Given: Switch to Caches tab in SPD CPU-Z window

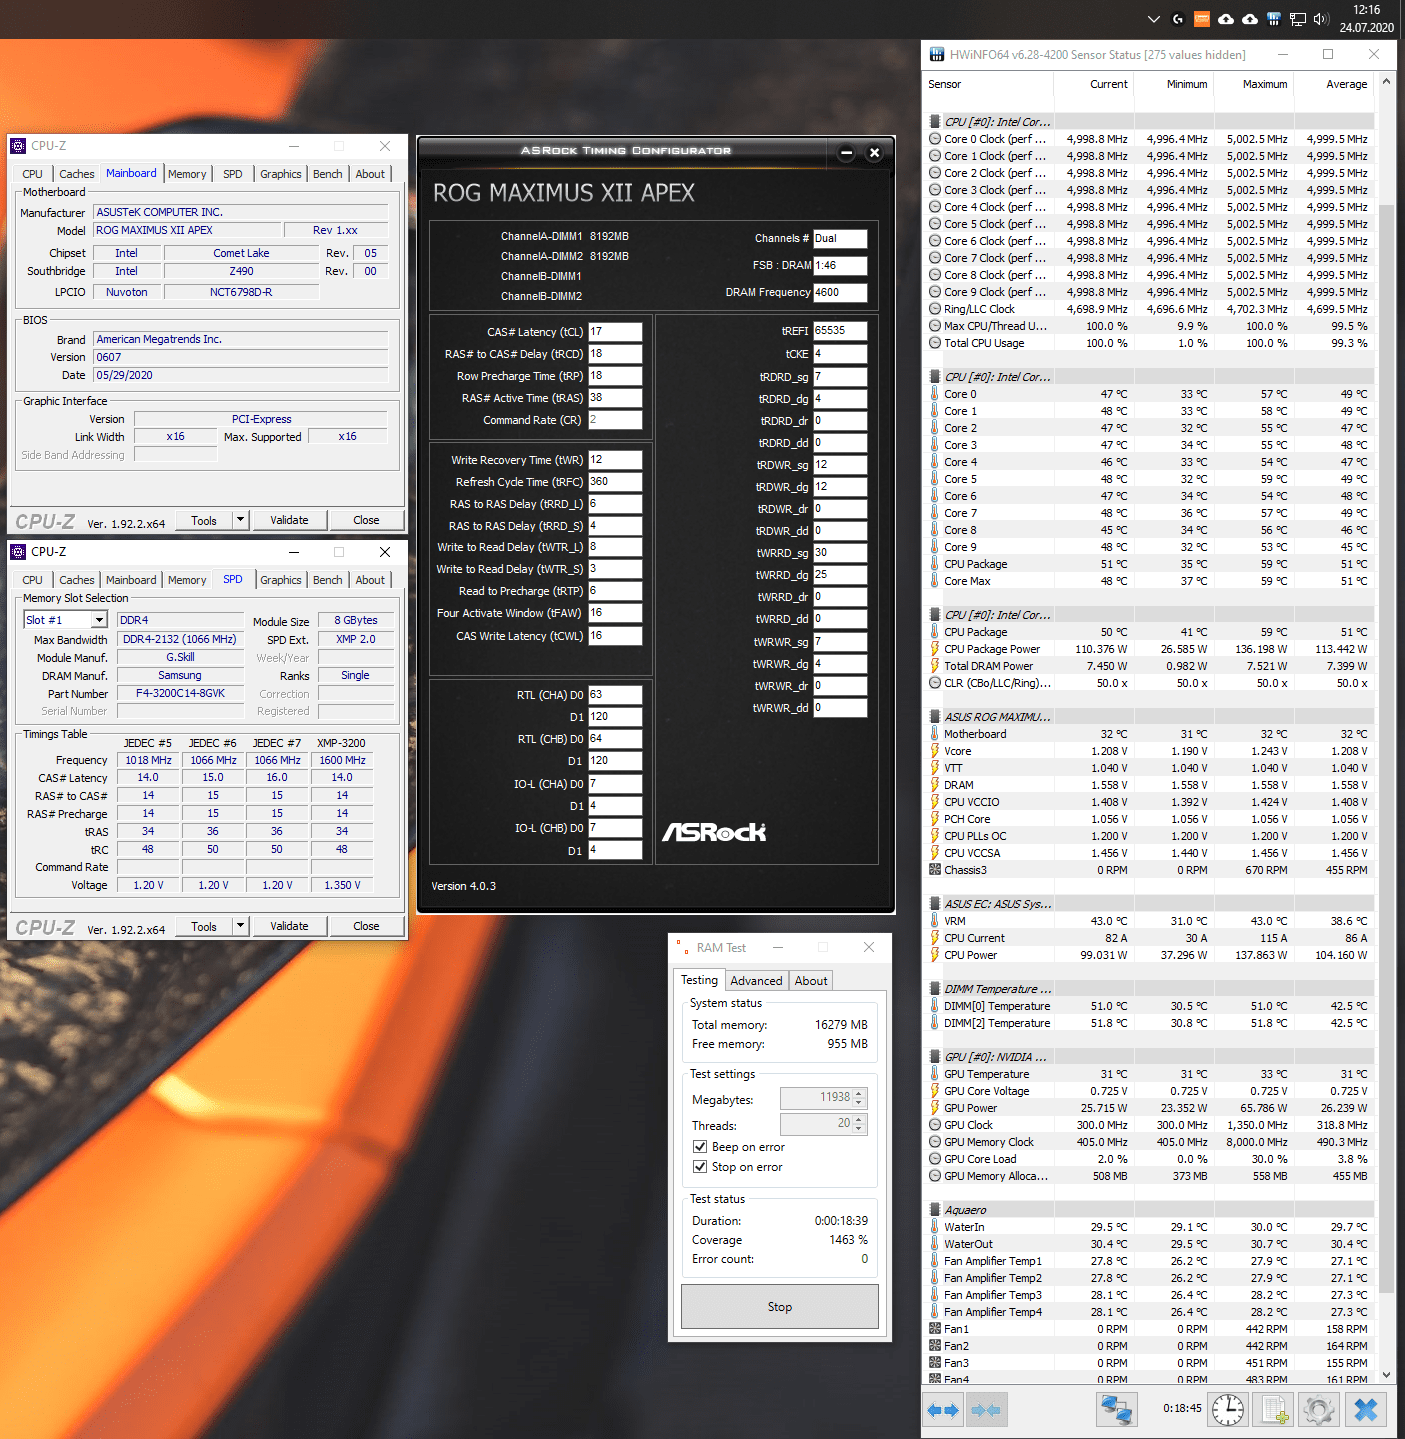Looking at the screenshot, I should (77, 580).
